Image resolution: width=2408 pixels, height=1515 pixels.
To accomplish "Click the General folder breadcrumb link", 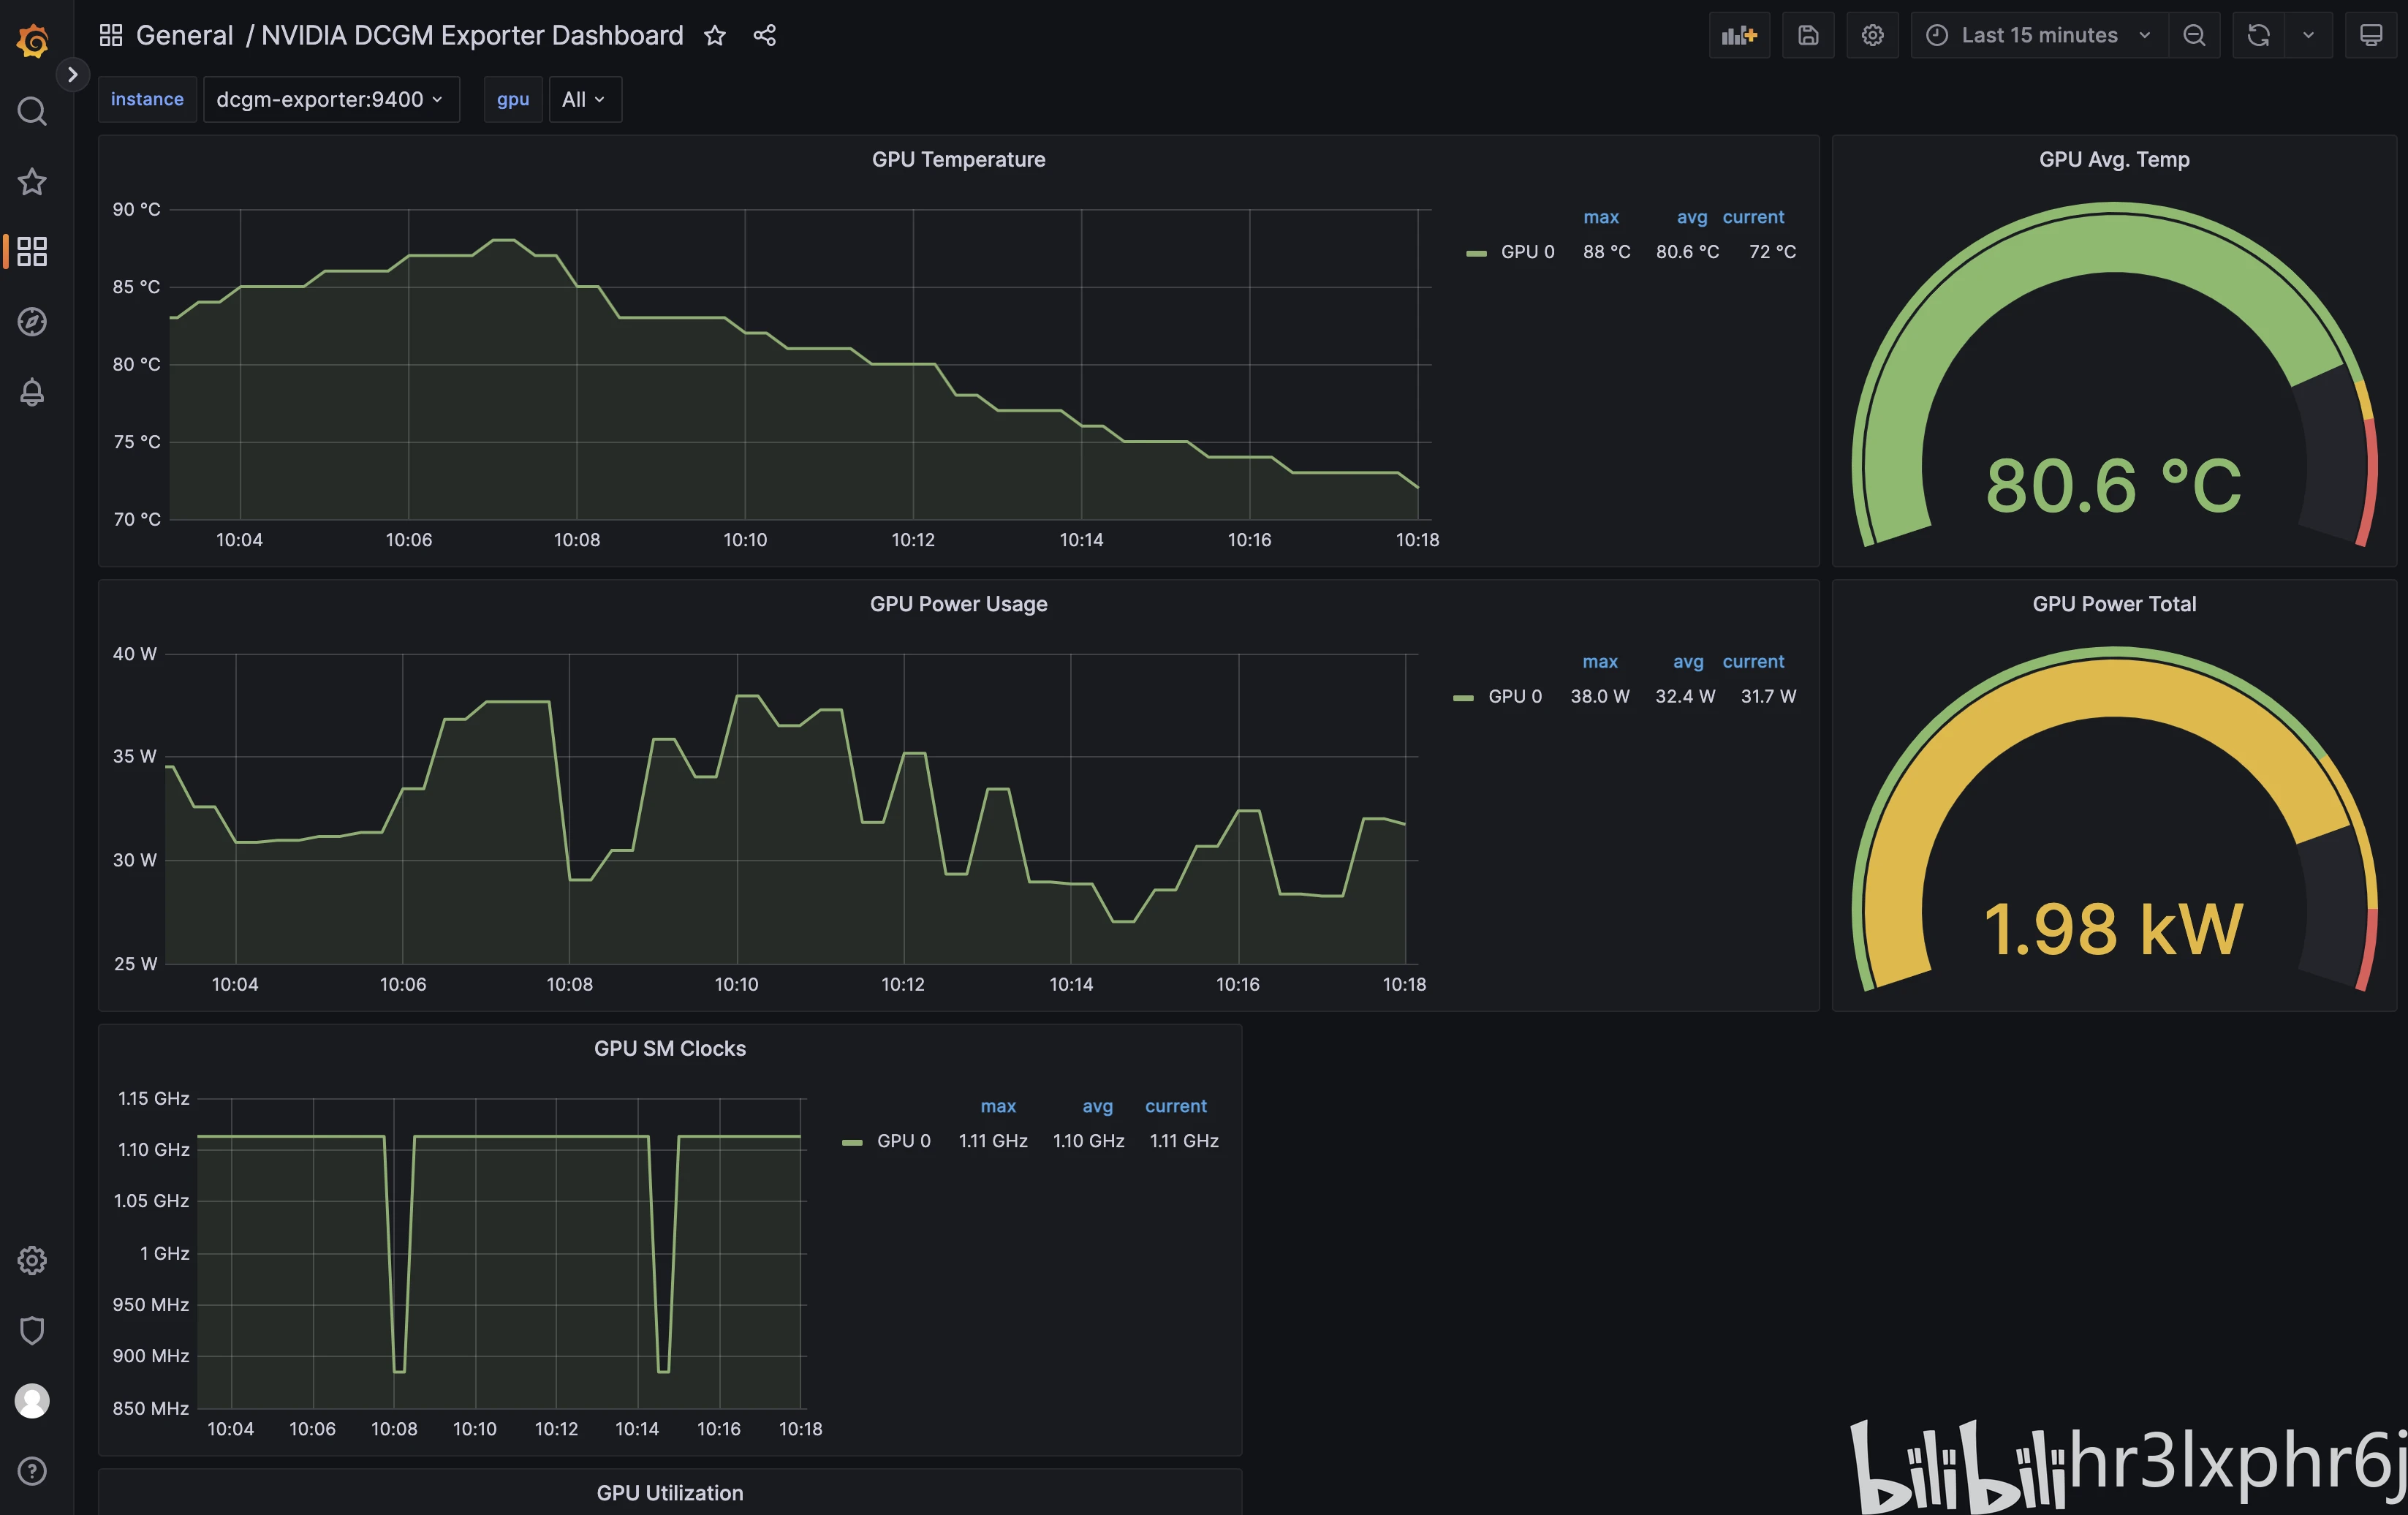I will pyautogui.click(x=184, y=36).
